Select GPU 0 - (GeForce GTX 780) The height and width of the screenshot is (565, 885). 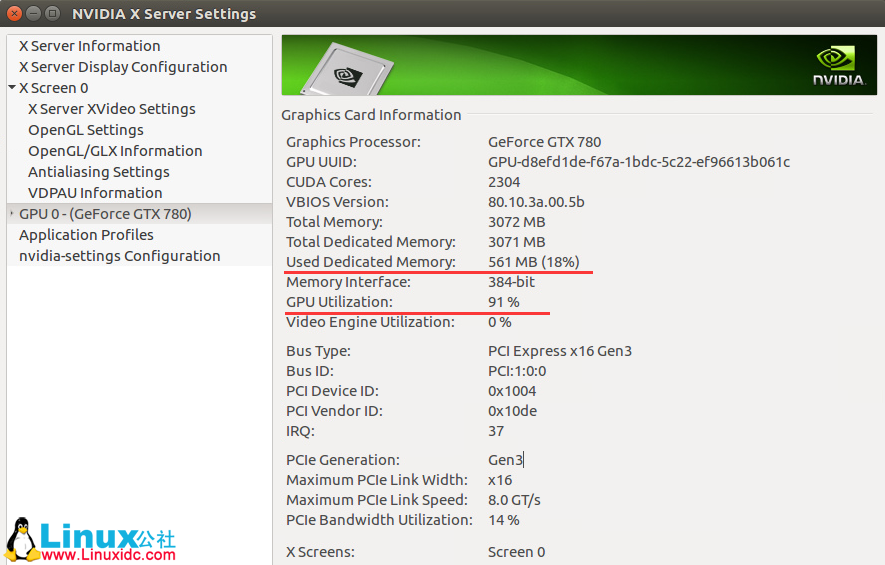pyautogui.click(x=105, y=214)
